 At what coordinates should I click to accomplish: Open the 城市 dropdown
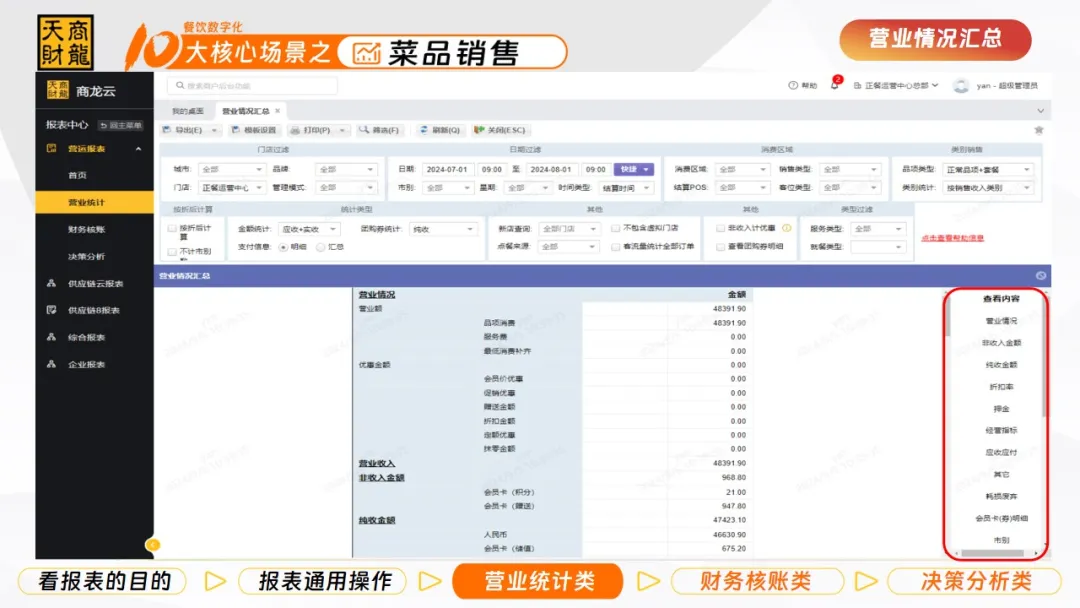231,169
